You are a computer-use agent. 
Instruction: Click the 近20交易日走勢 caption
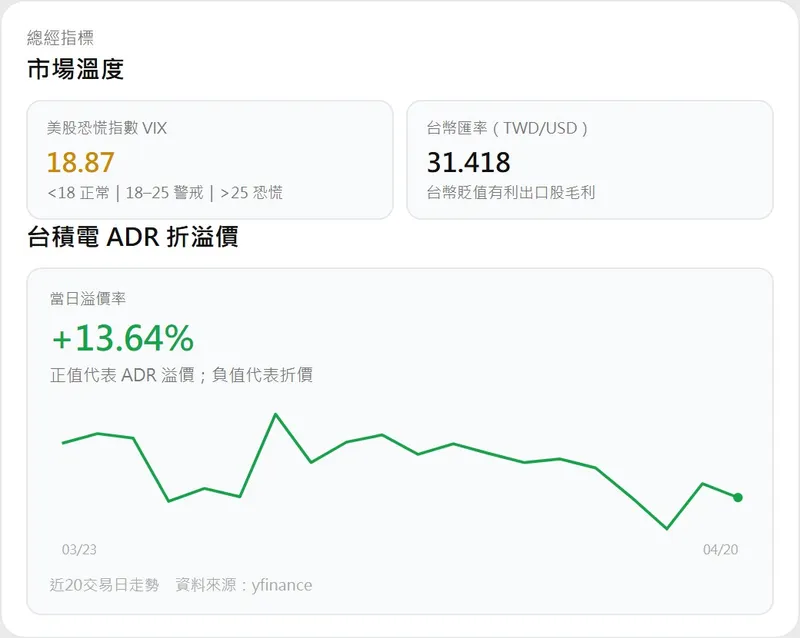coord(105,585)
